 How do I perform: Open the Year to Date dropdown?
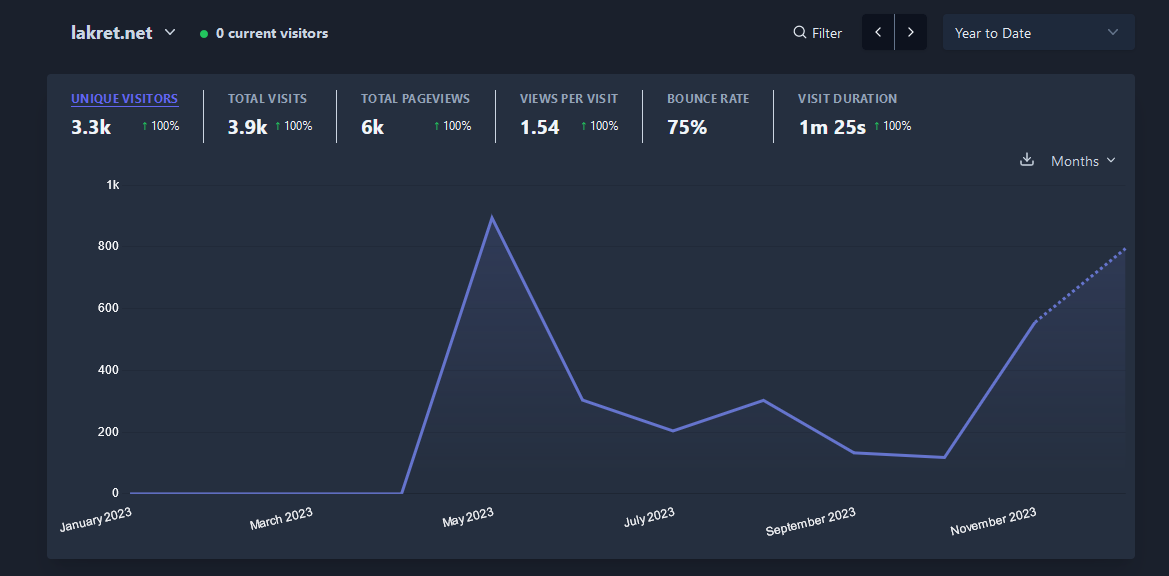click(1038, 32)
